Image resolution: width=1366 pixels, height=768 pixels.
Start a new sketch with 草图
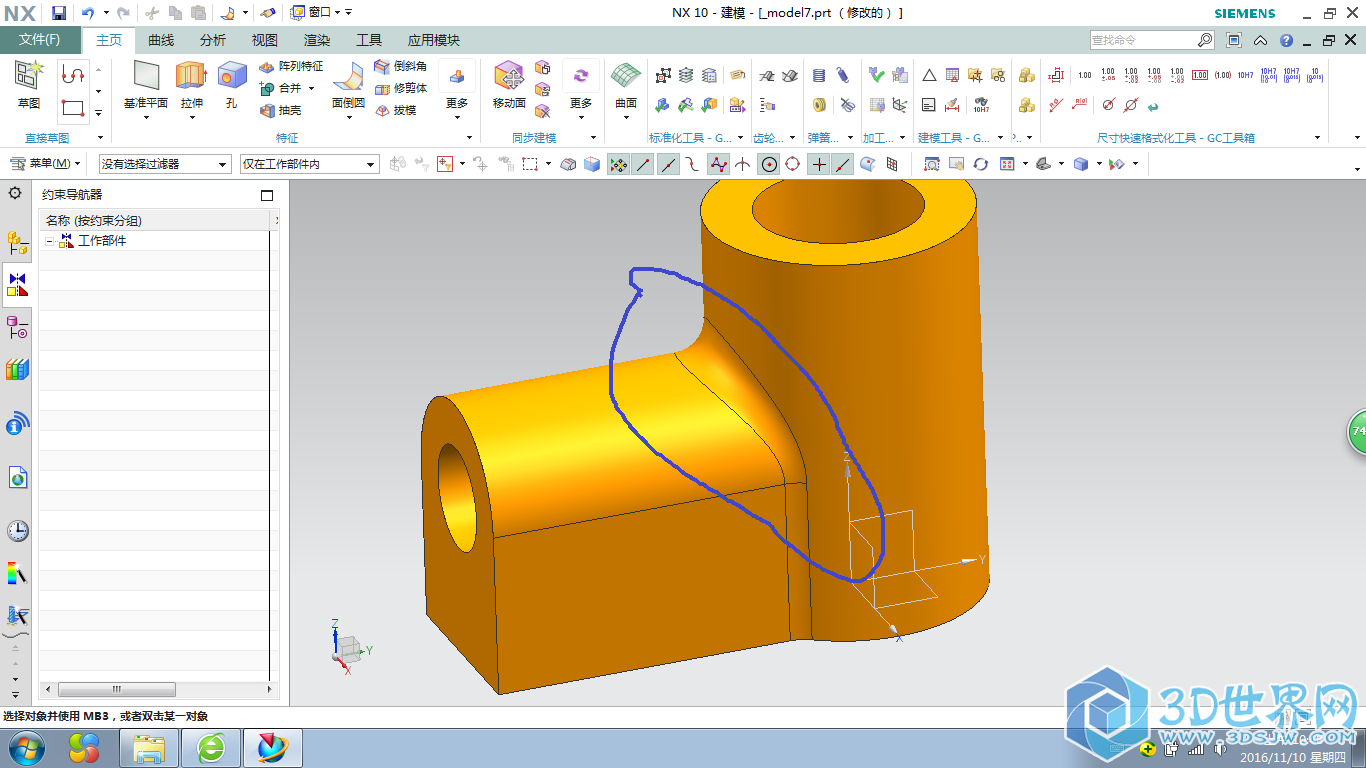[x=29, y=83]
